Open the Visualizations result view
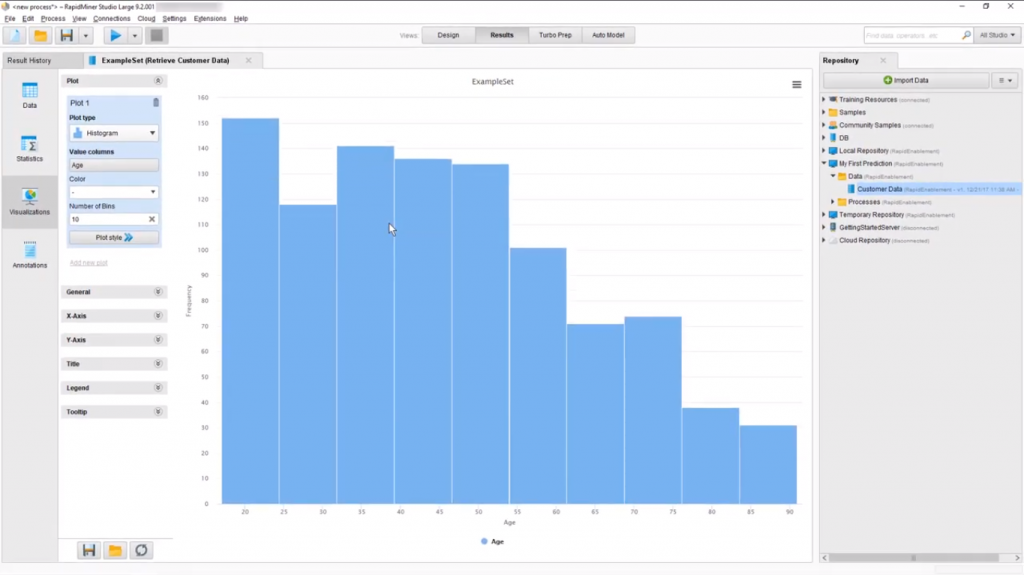 [x=29, y=202]
